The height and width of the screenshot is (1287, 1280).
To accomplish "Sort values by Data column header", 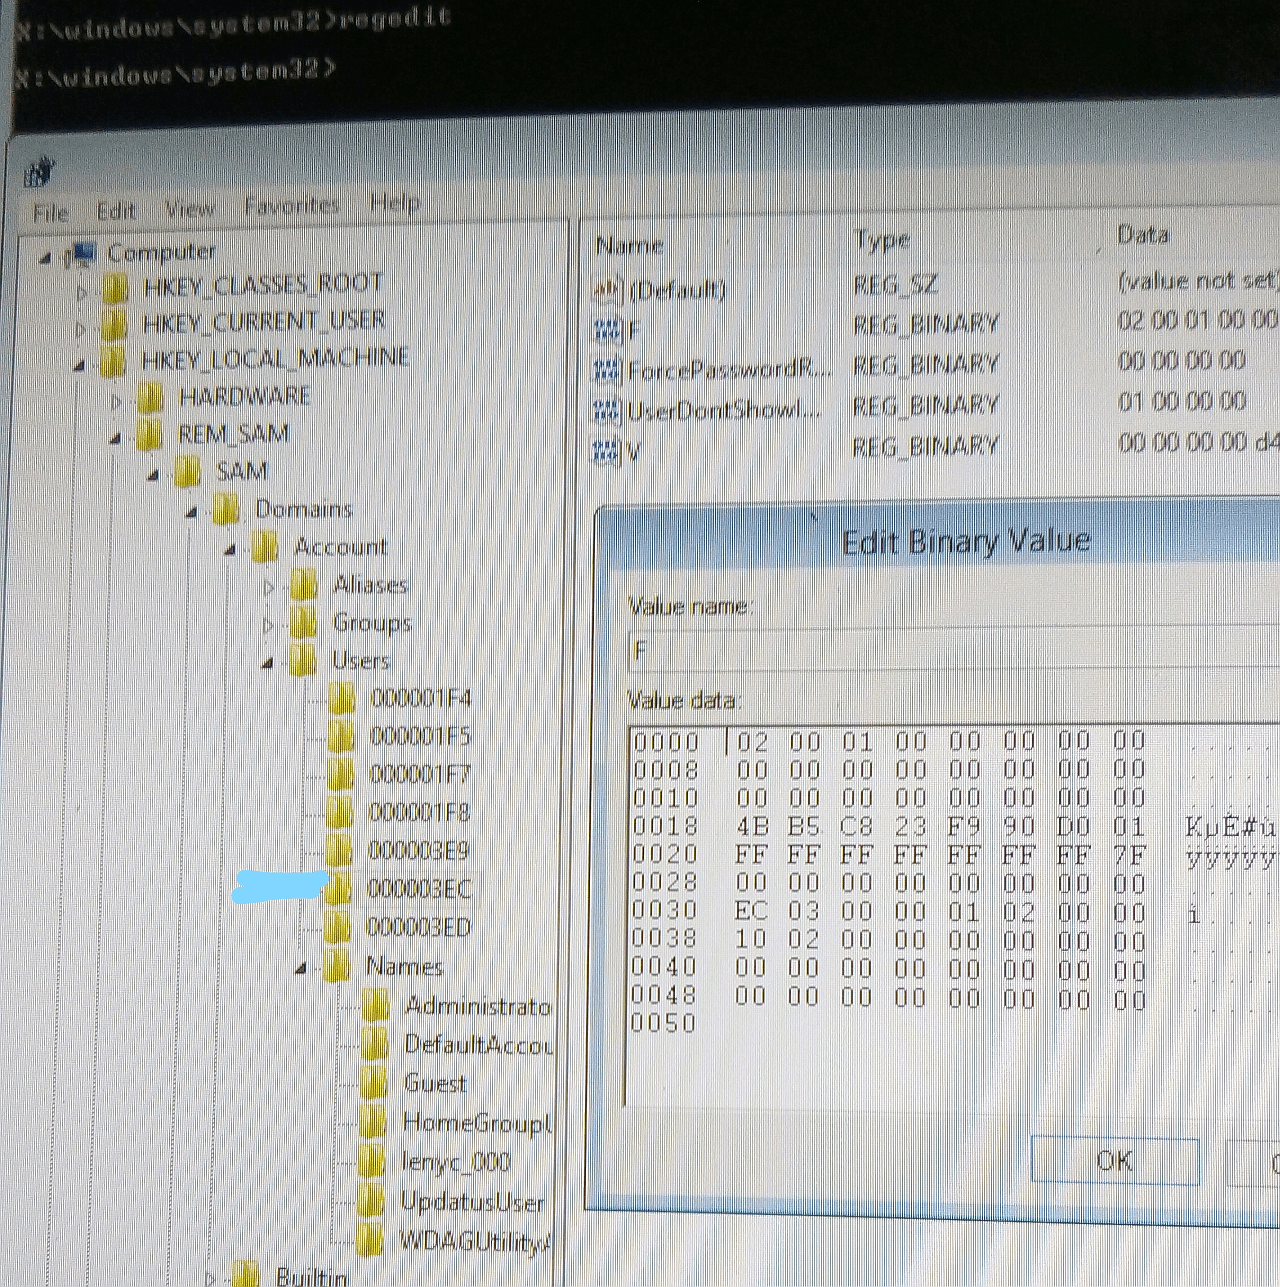I will coord(1142,235).
